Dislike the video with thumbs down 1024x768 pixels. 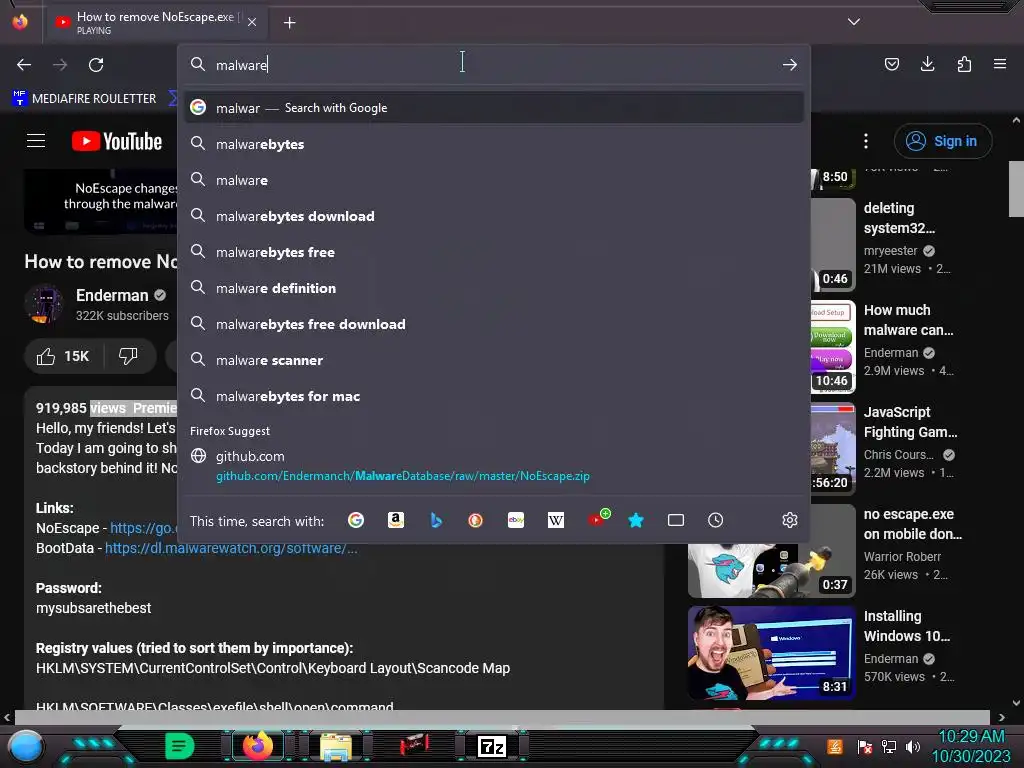tap(129, 356)
